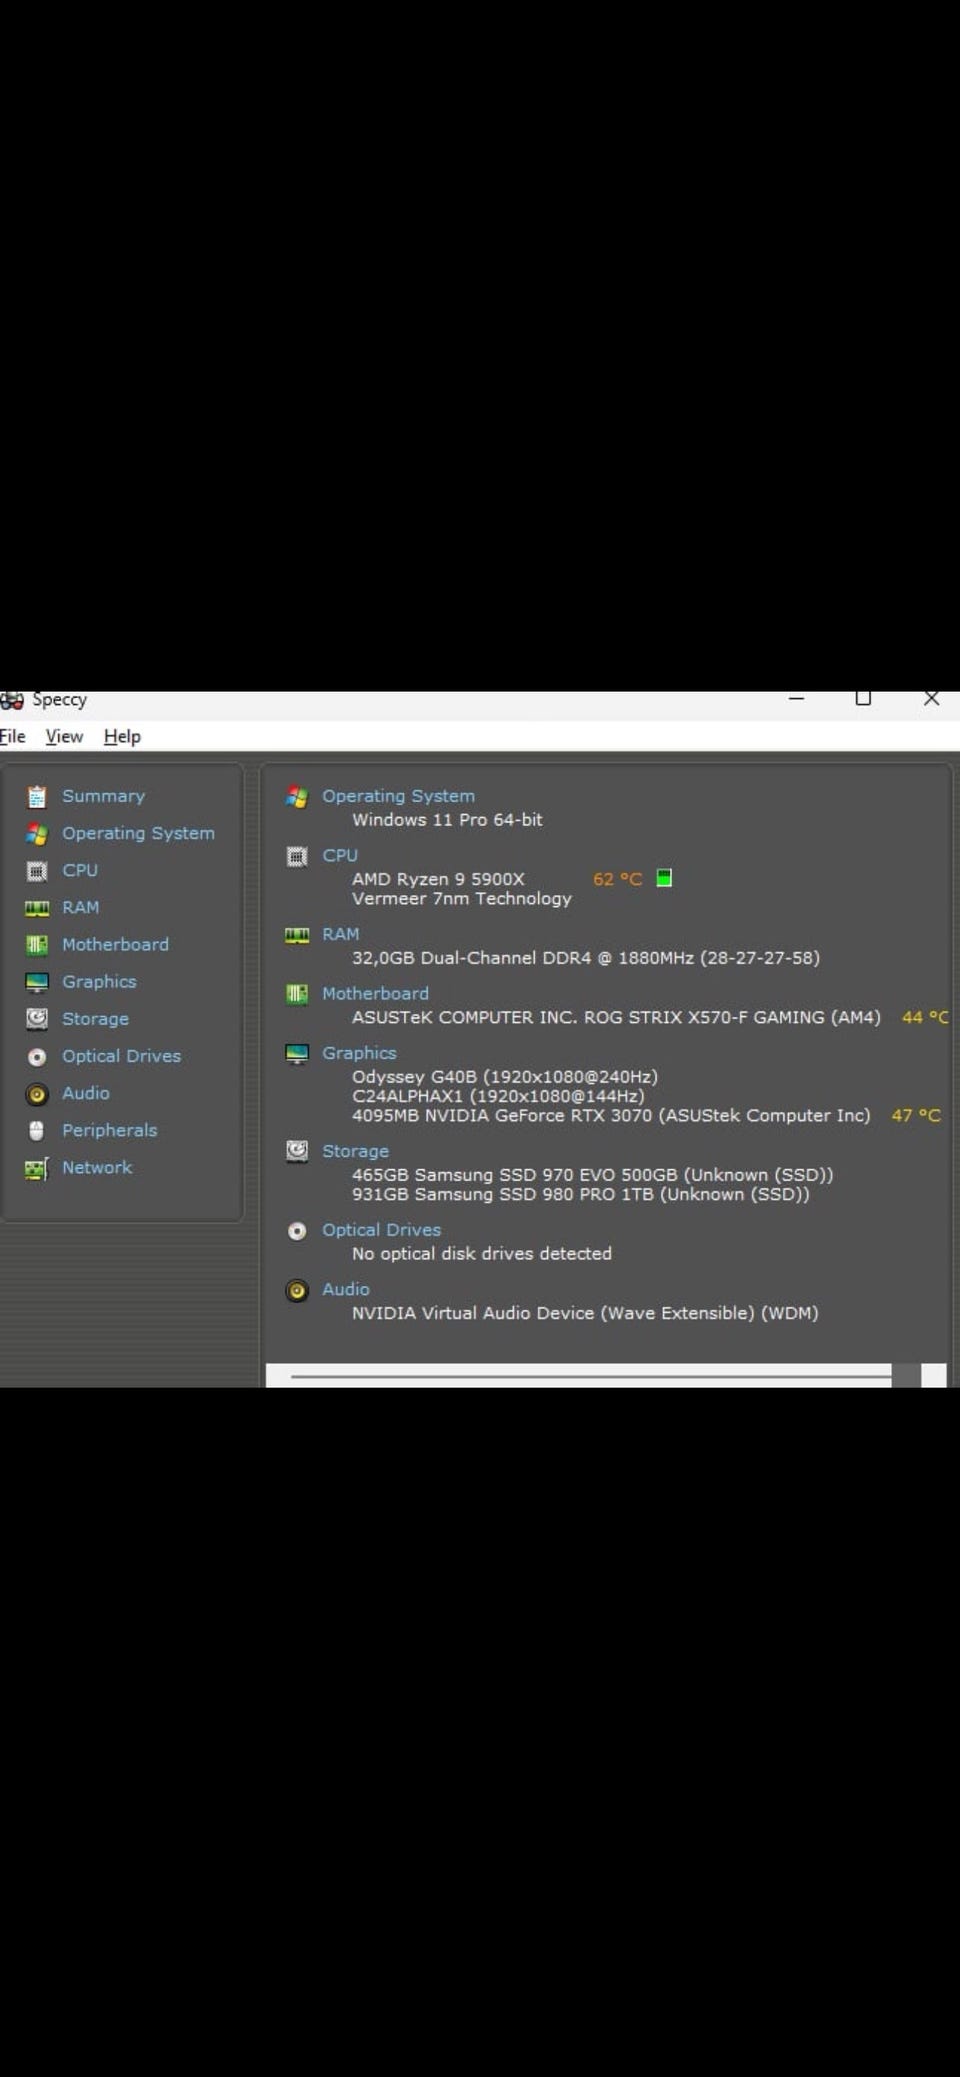The height and width of the screenshot is (2077, 960).
Task: Open the Motherboard heading link in summary
Action: [x=375, y=993]
